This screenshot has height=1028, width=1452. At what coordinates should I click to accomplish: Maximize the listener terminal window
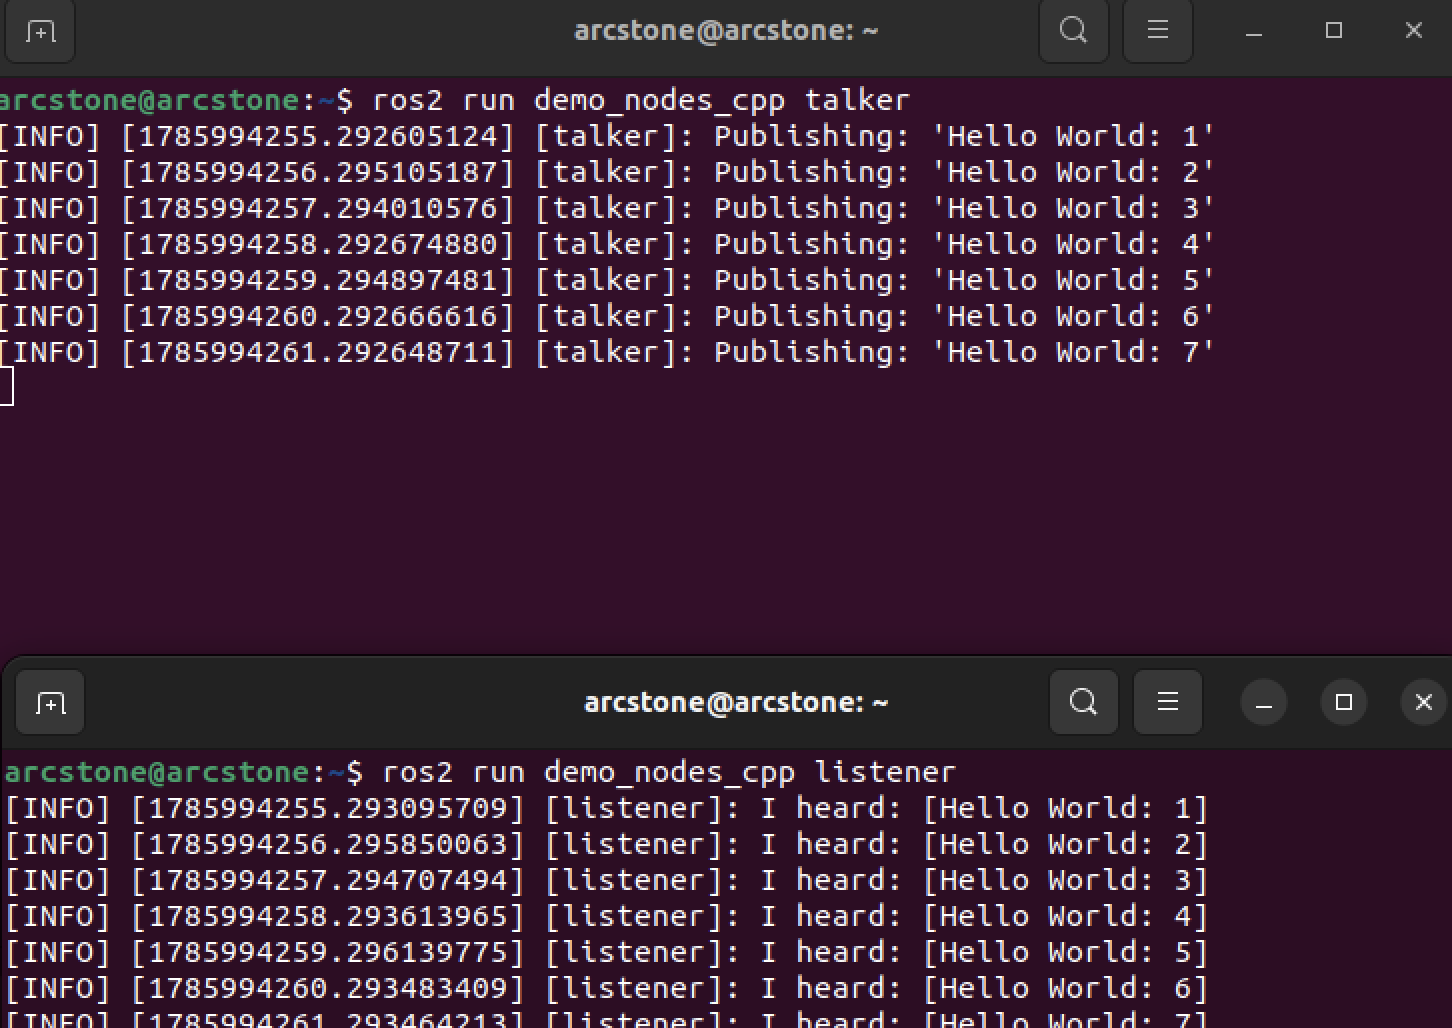click(1344, 703)
